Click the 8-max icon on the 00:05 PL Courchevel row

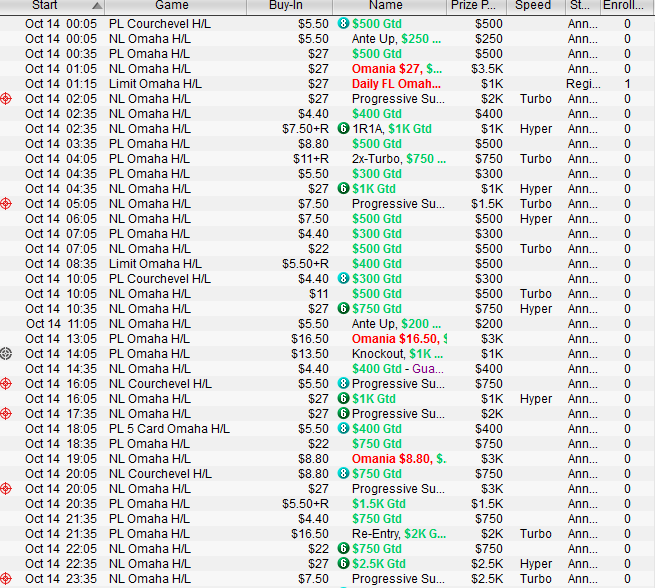pos(343,23)
